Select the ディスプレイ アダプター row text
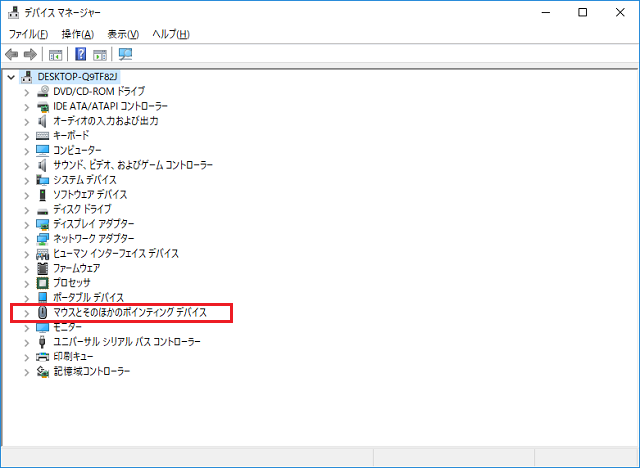Viewport: 640px width, 468px height. (x=93, y=224)
